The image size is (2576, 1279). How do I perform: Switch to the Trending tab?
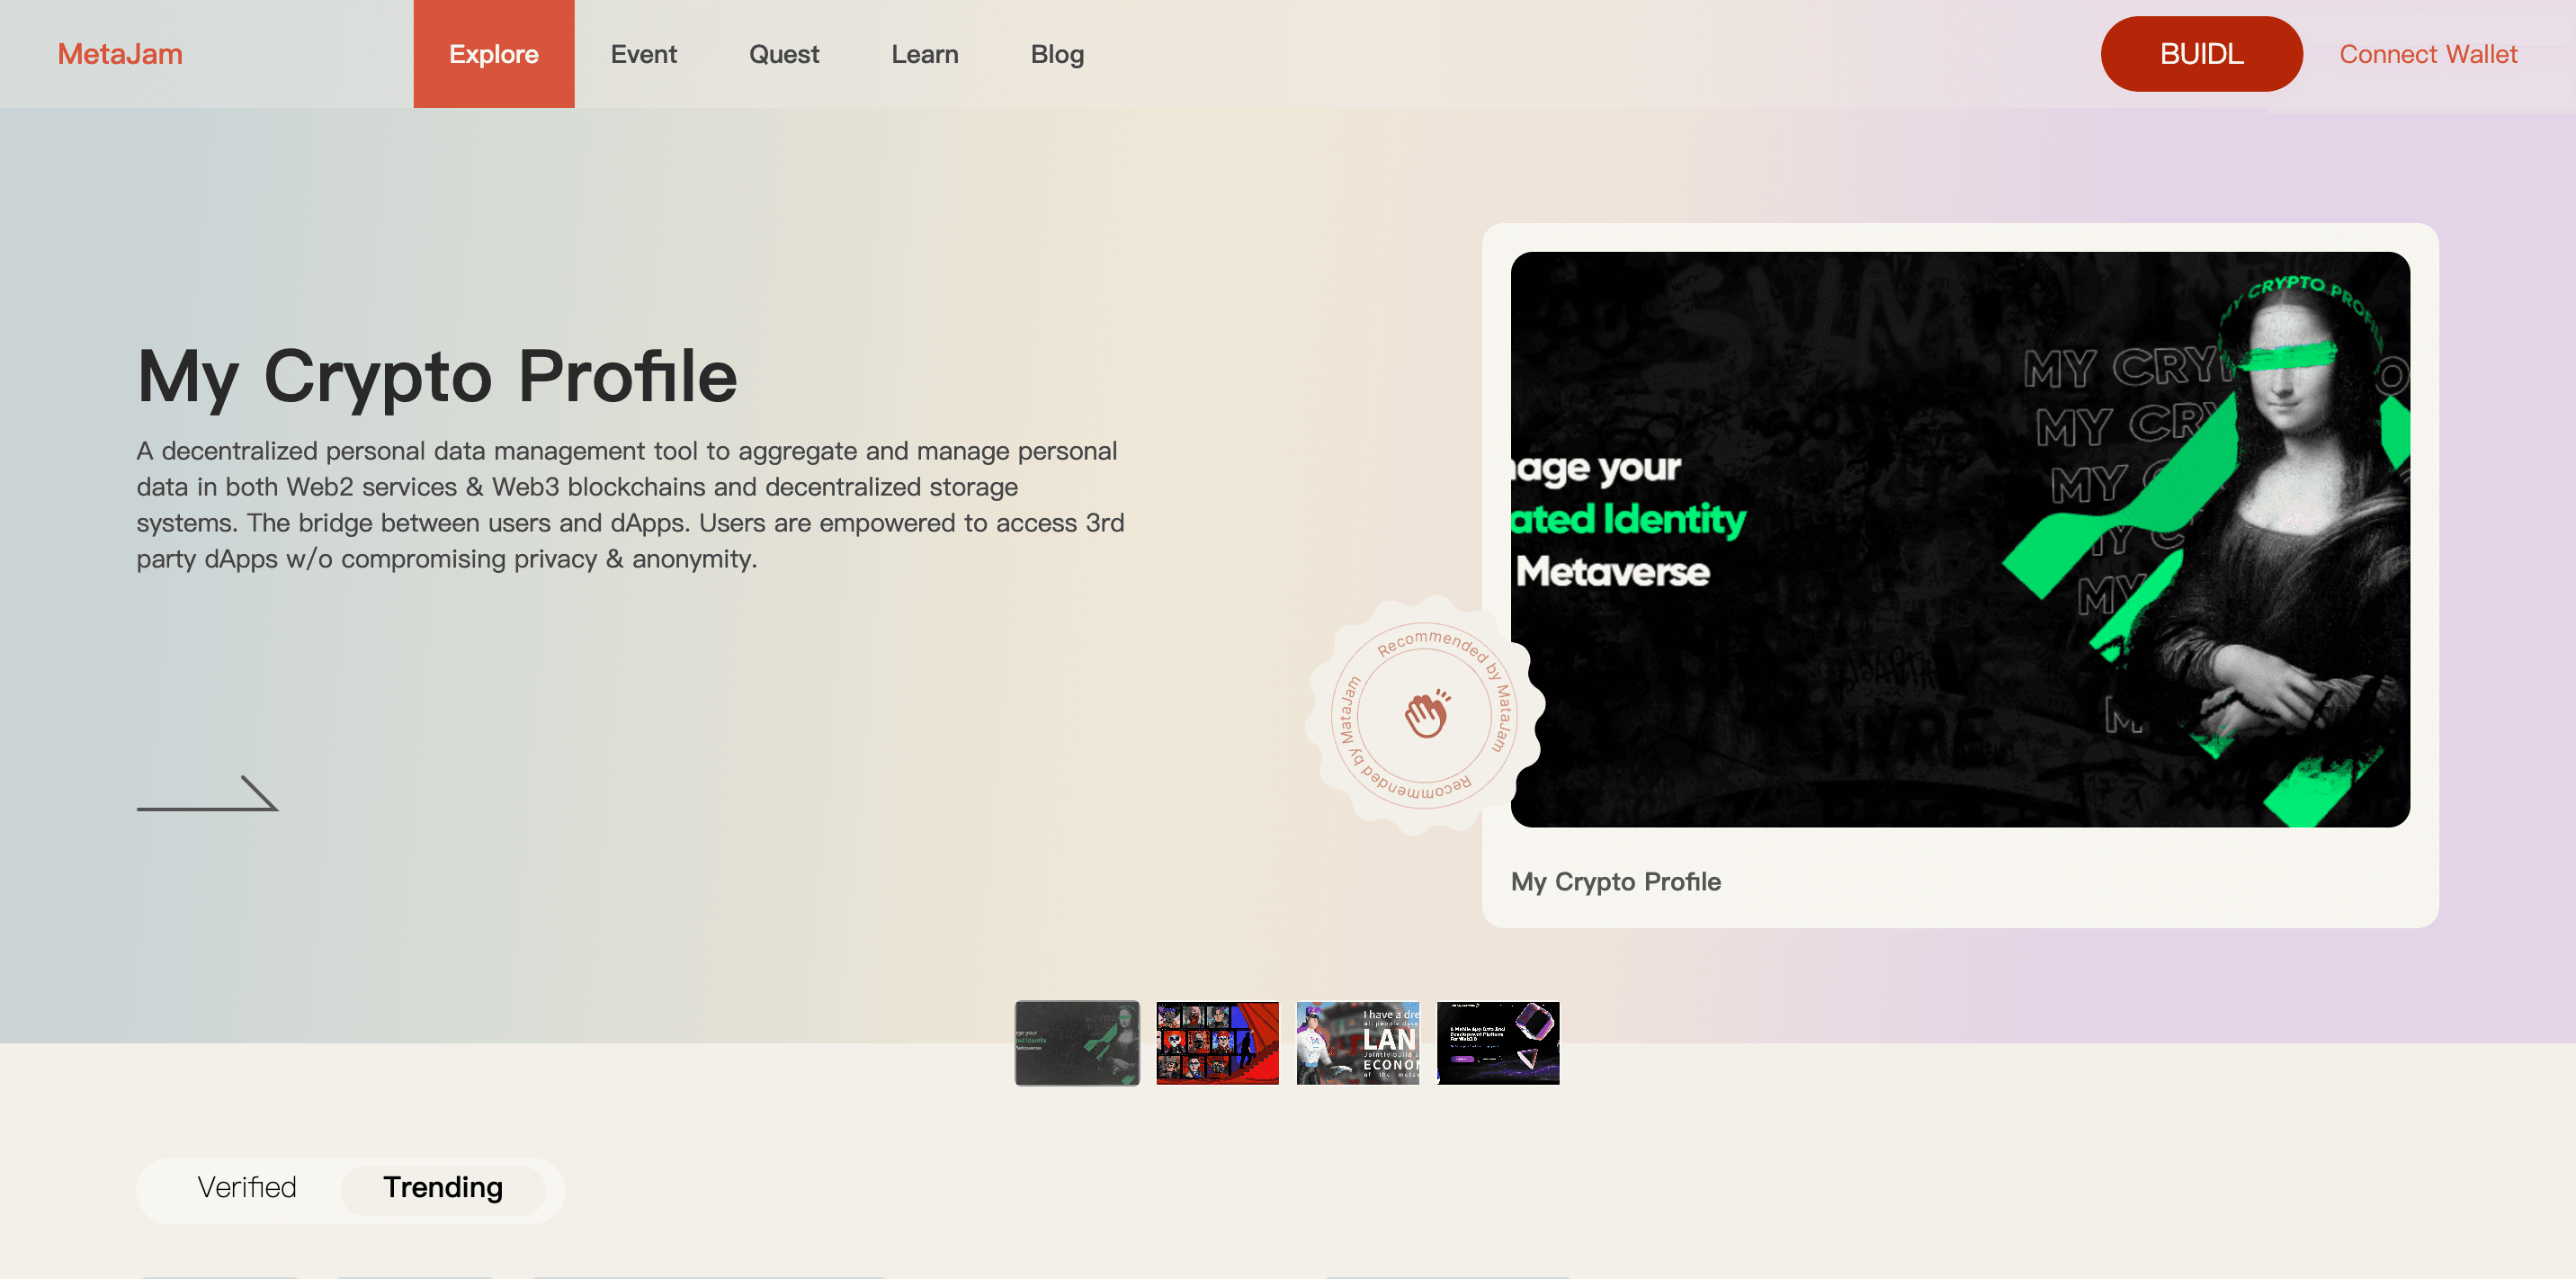click(x=443, y=1188)
